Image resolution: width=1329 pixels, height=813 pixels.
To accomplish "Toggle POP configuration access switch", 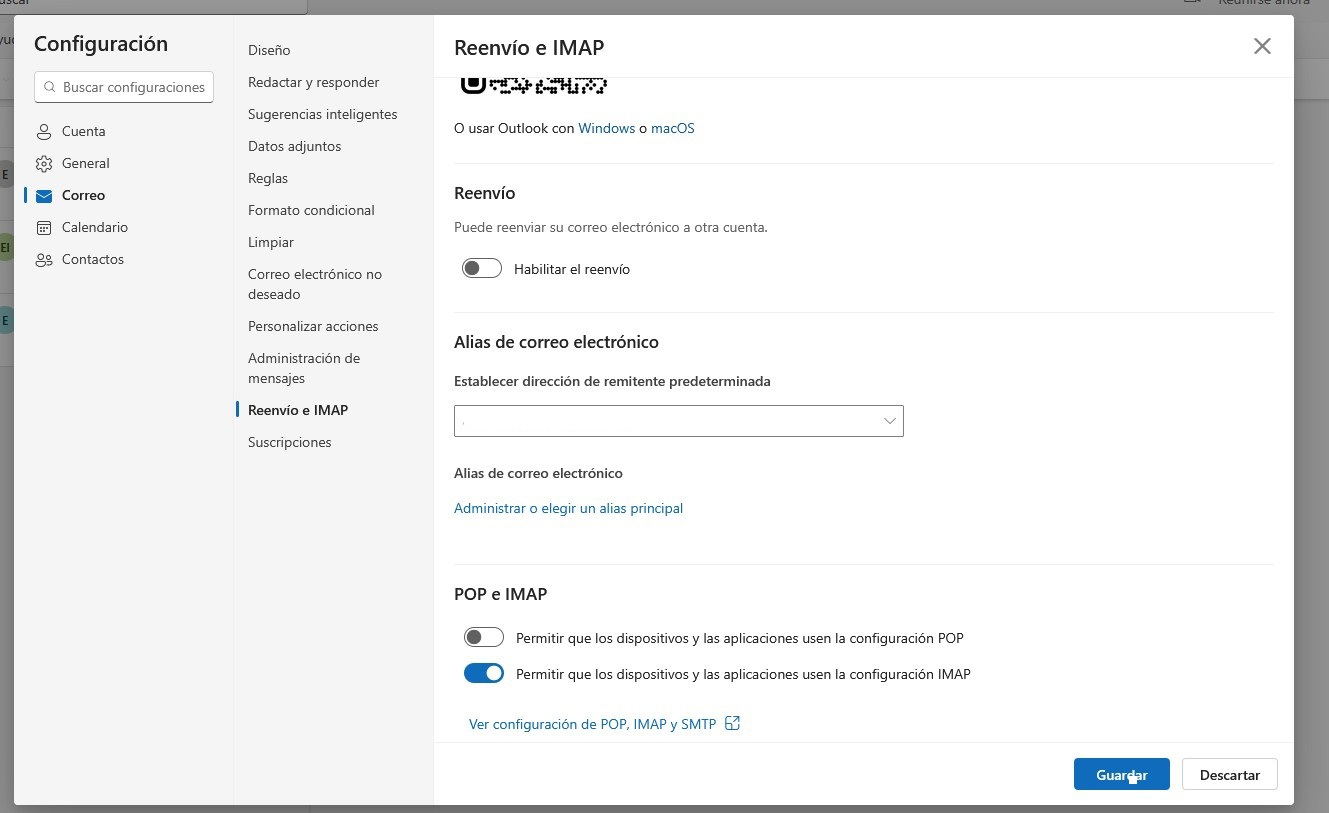I will pos(484,637).
